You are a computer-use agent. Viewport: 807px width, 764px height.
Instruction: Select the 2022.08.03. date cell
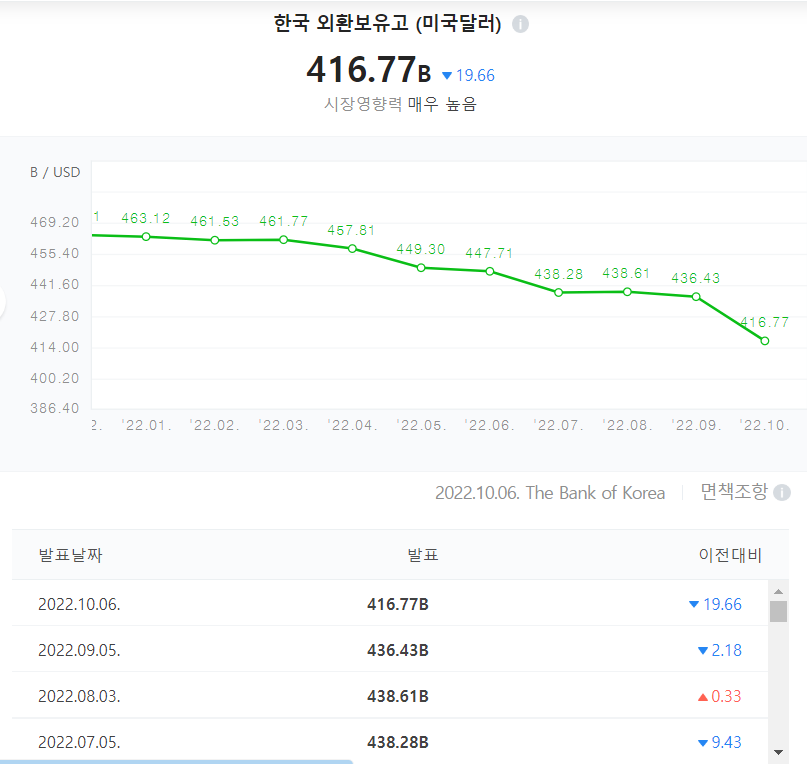(79, 696)
